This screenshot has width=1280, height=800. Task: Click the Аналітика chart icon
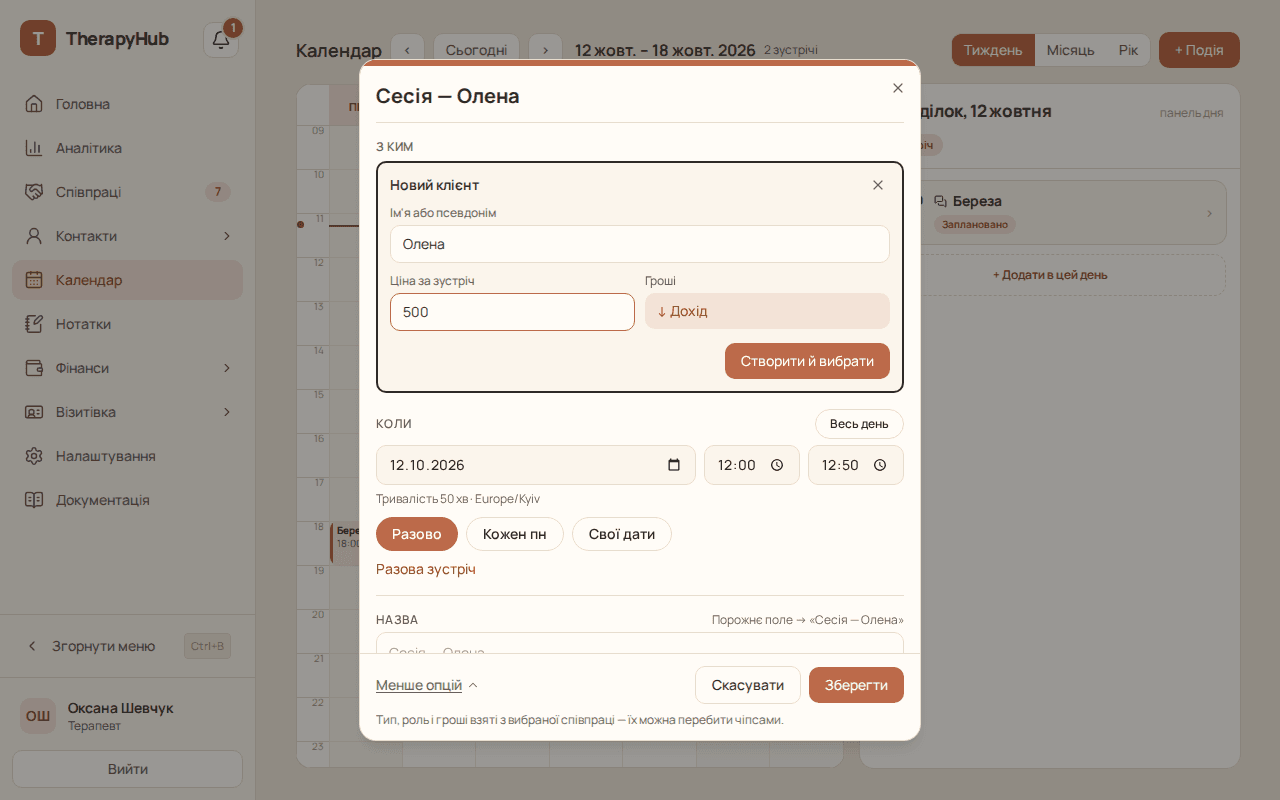point(34,148)
